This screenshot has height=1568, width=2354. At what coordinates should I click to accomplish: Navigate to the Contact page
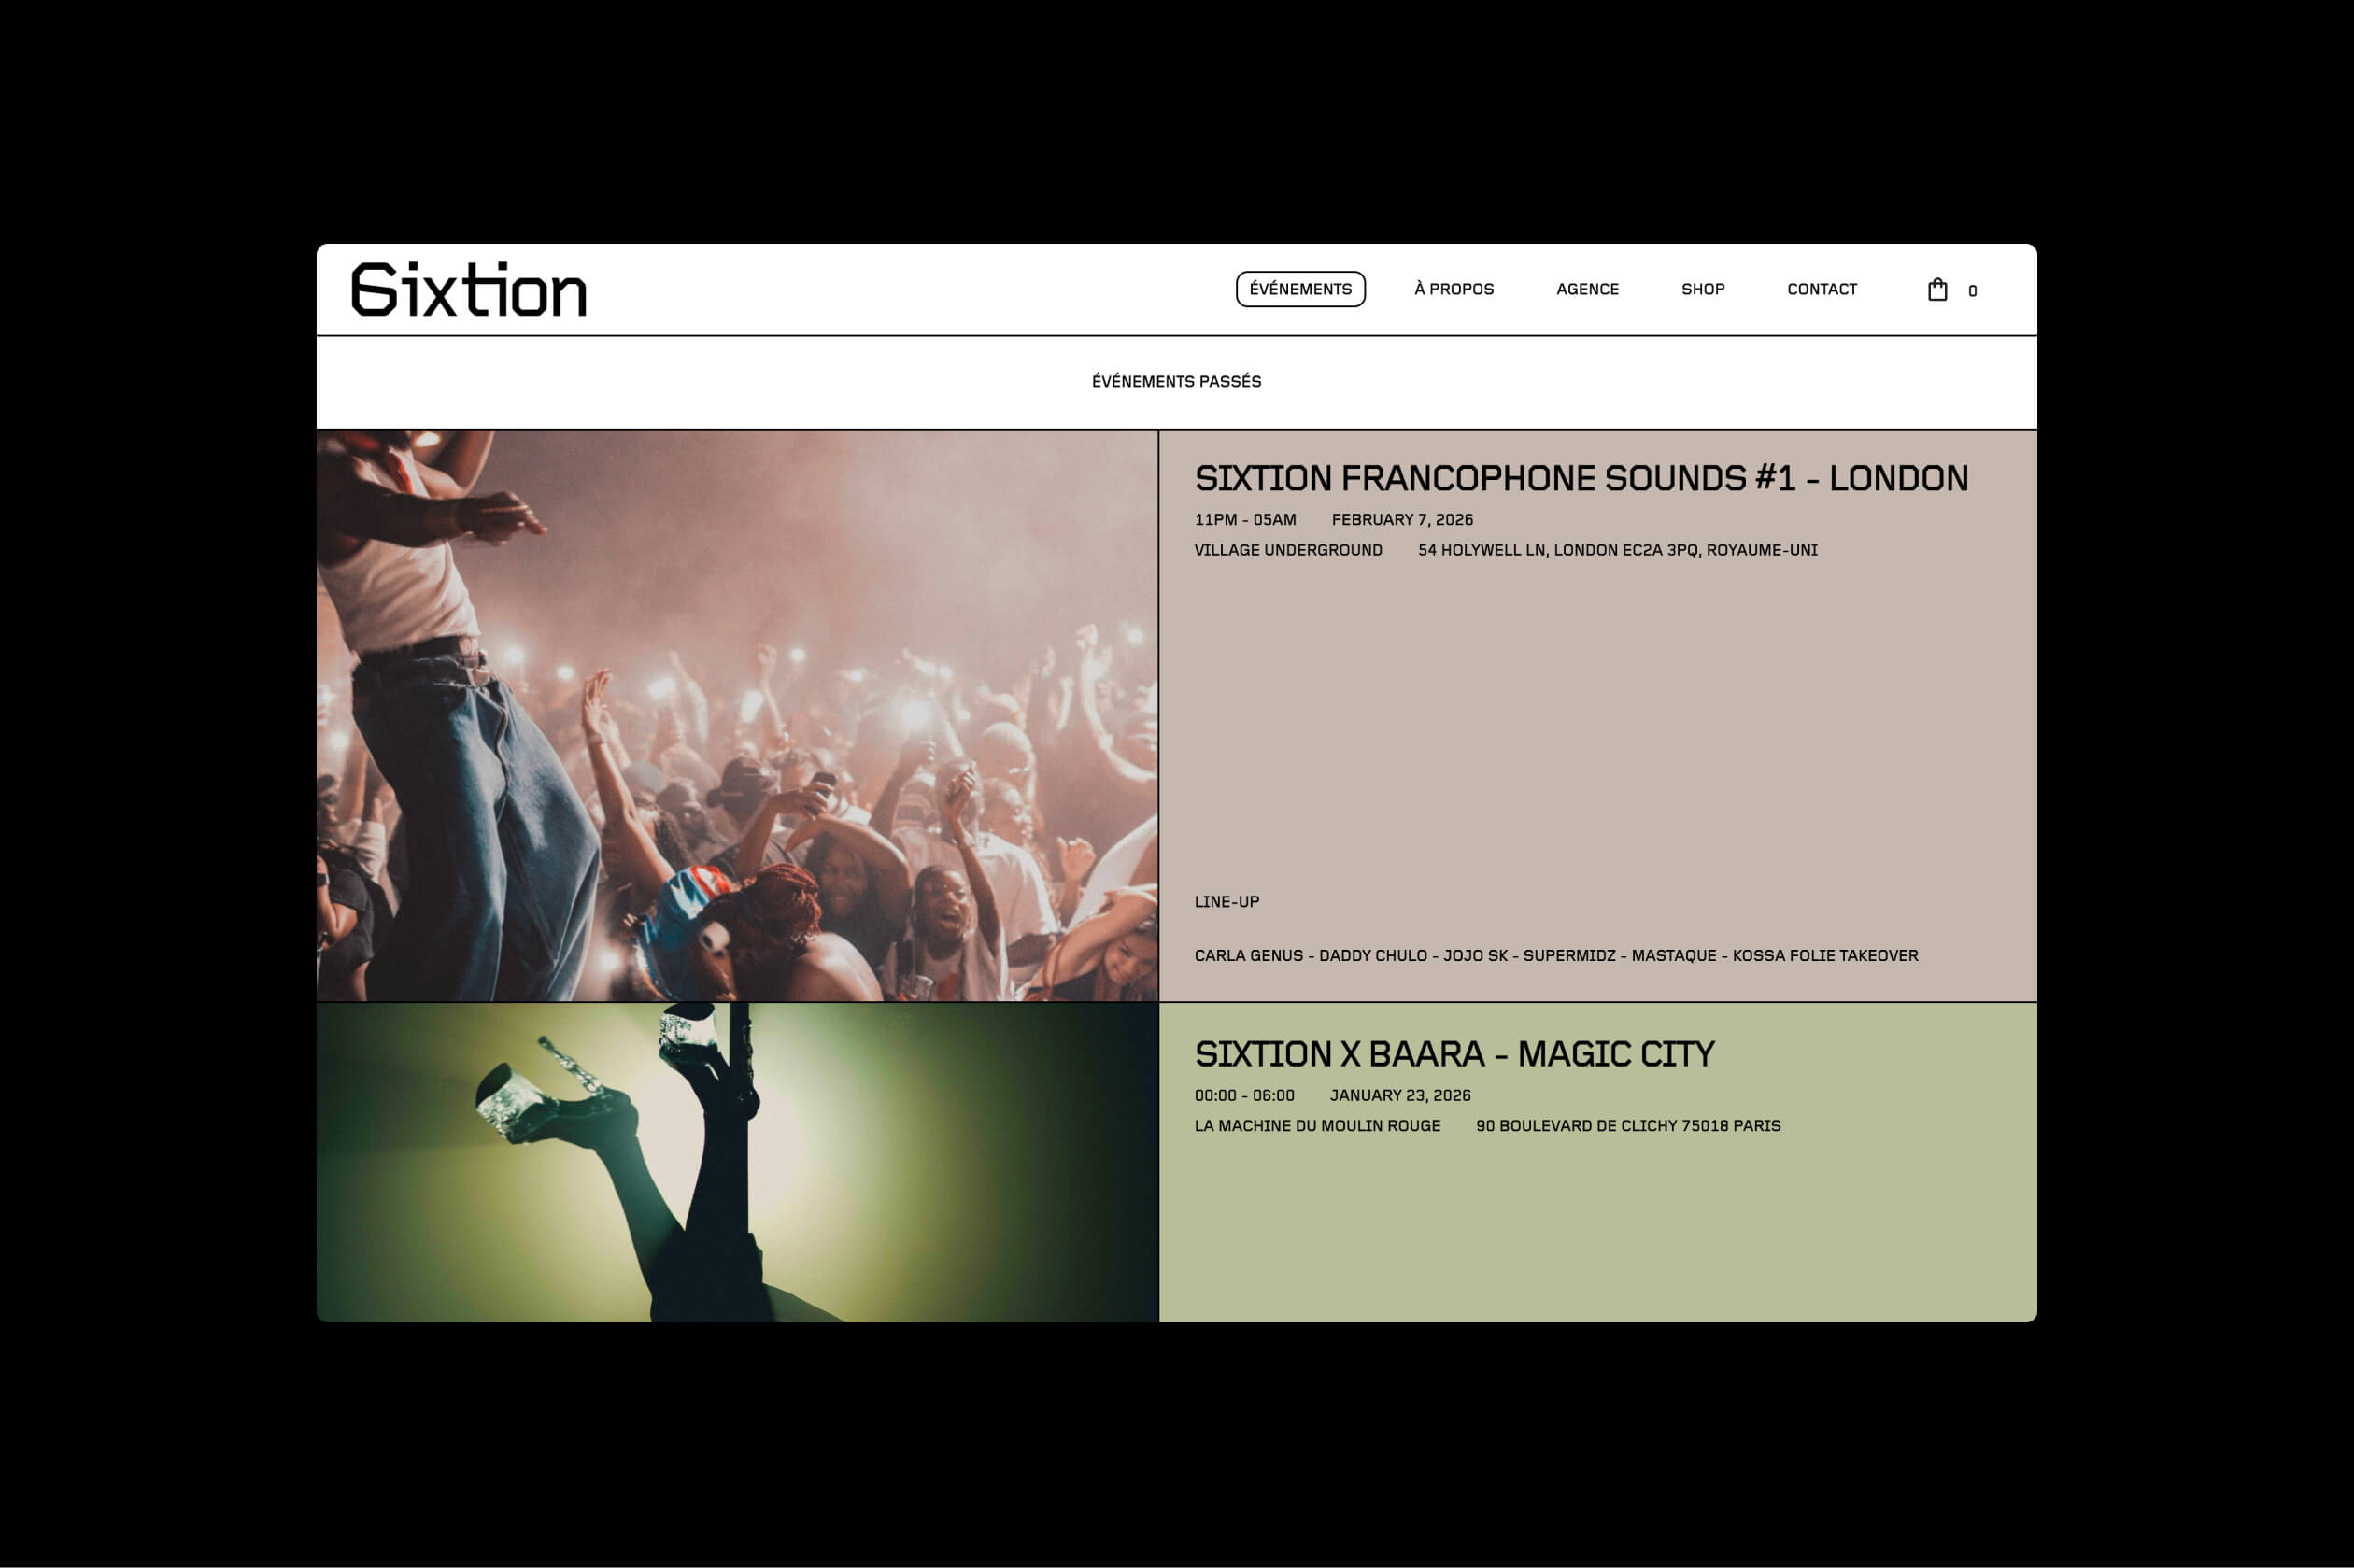[x=1822, y=289]
